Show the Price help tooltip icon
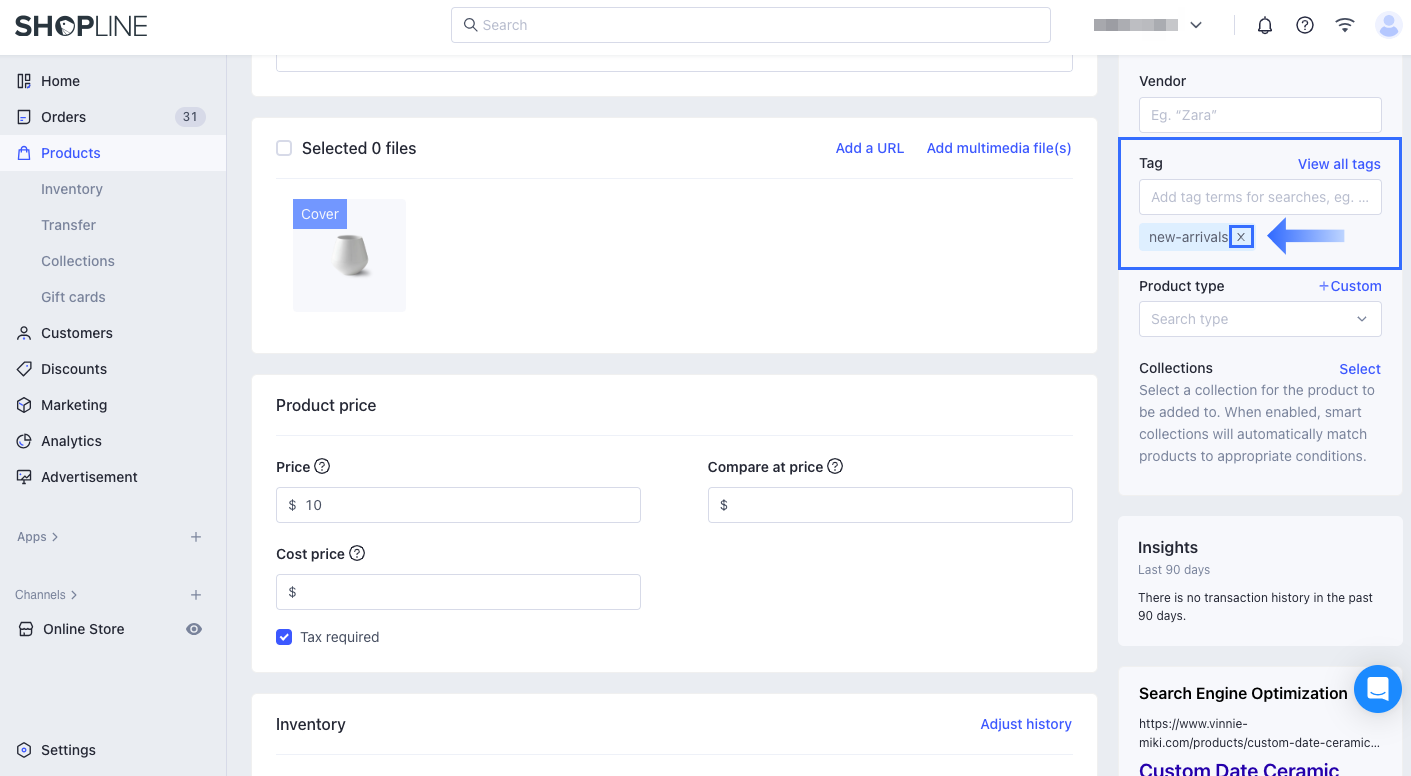The image size is (1411, 776). (x=322, y=466)
